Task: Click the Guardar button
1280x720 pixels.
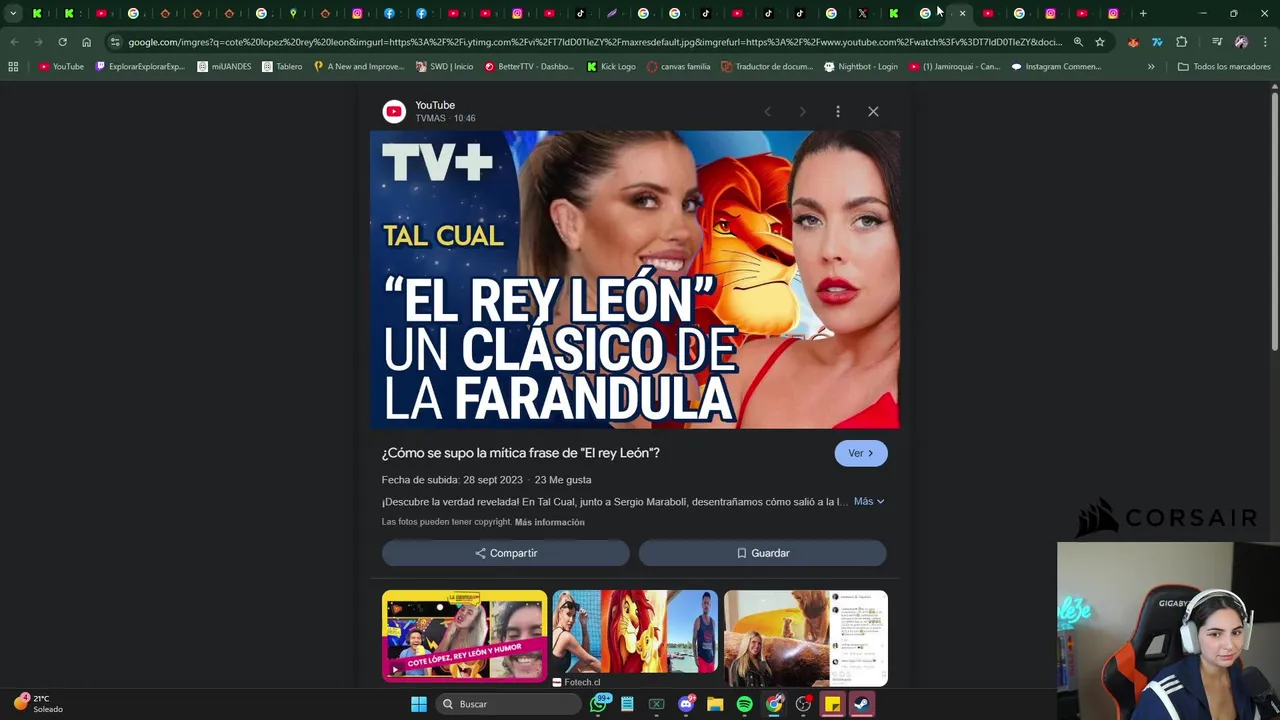Action: pos(763,553)
